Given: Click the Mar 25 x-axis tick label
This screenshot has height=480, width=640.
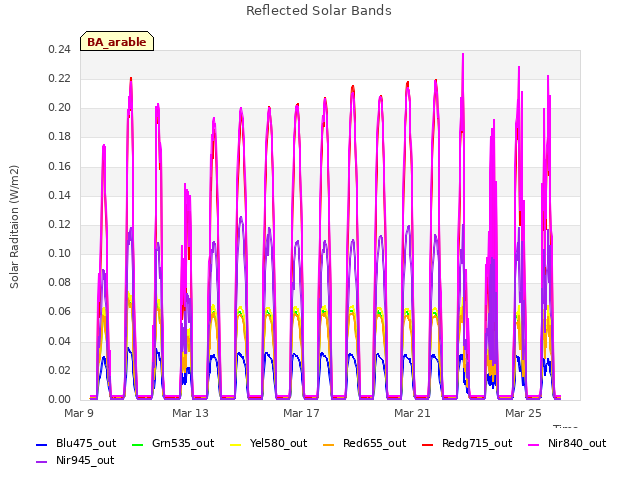Looking at the screenshot, I should click(x=523, y=413).
